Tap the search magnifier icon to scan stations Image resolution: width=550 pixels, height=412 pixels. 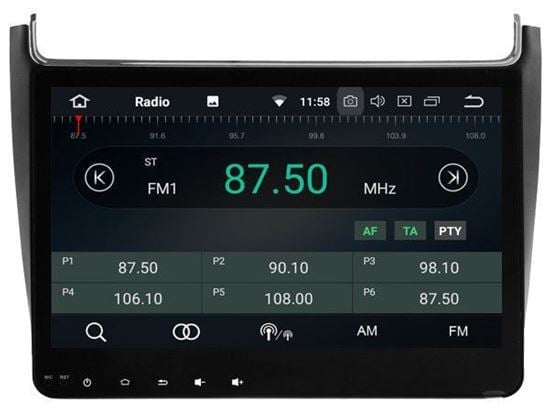96,332
